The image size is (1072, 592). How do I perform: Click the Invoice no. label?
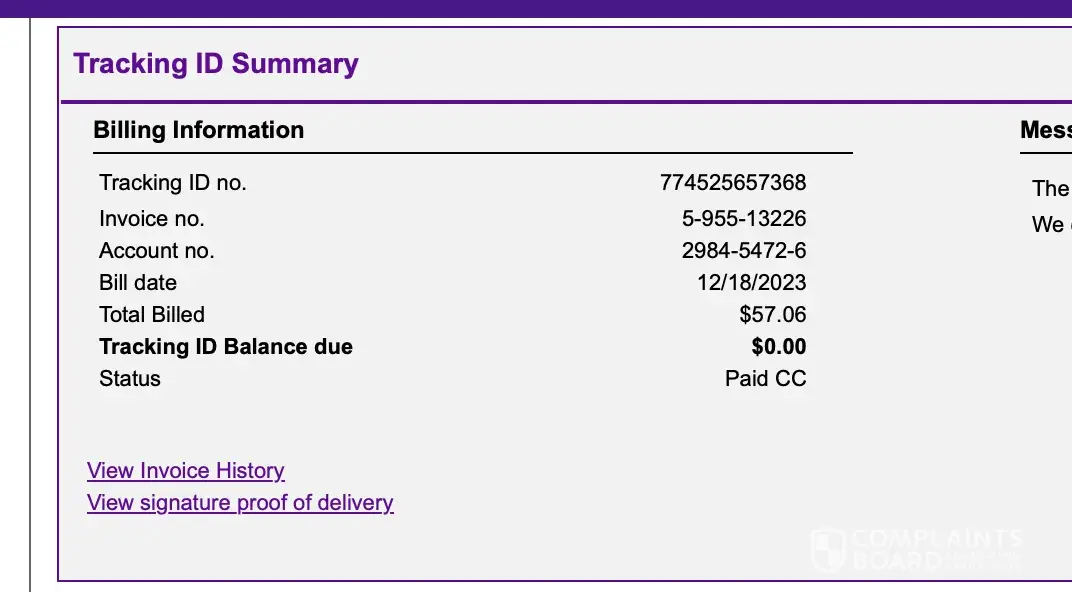tap(151, 219)
